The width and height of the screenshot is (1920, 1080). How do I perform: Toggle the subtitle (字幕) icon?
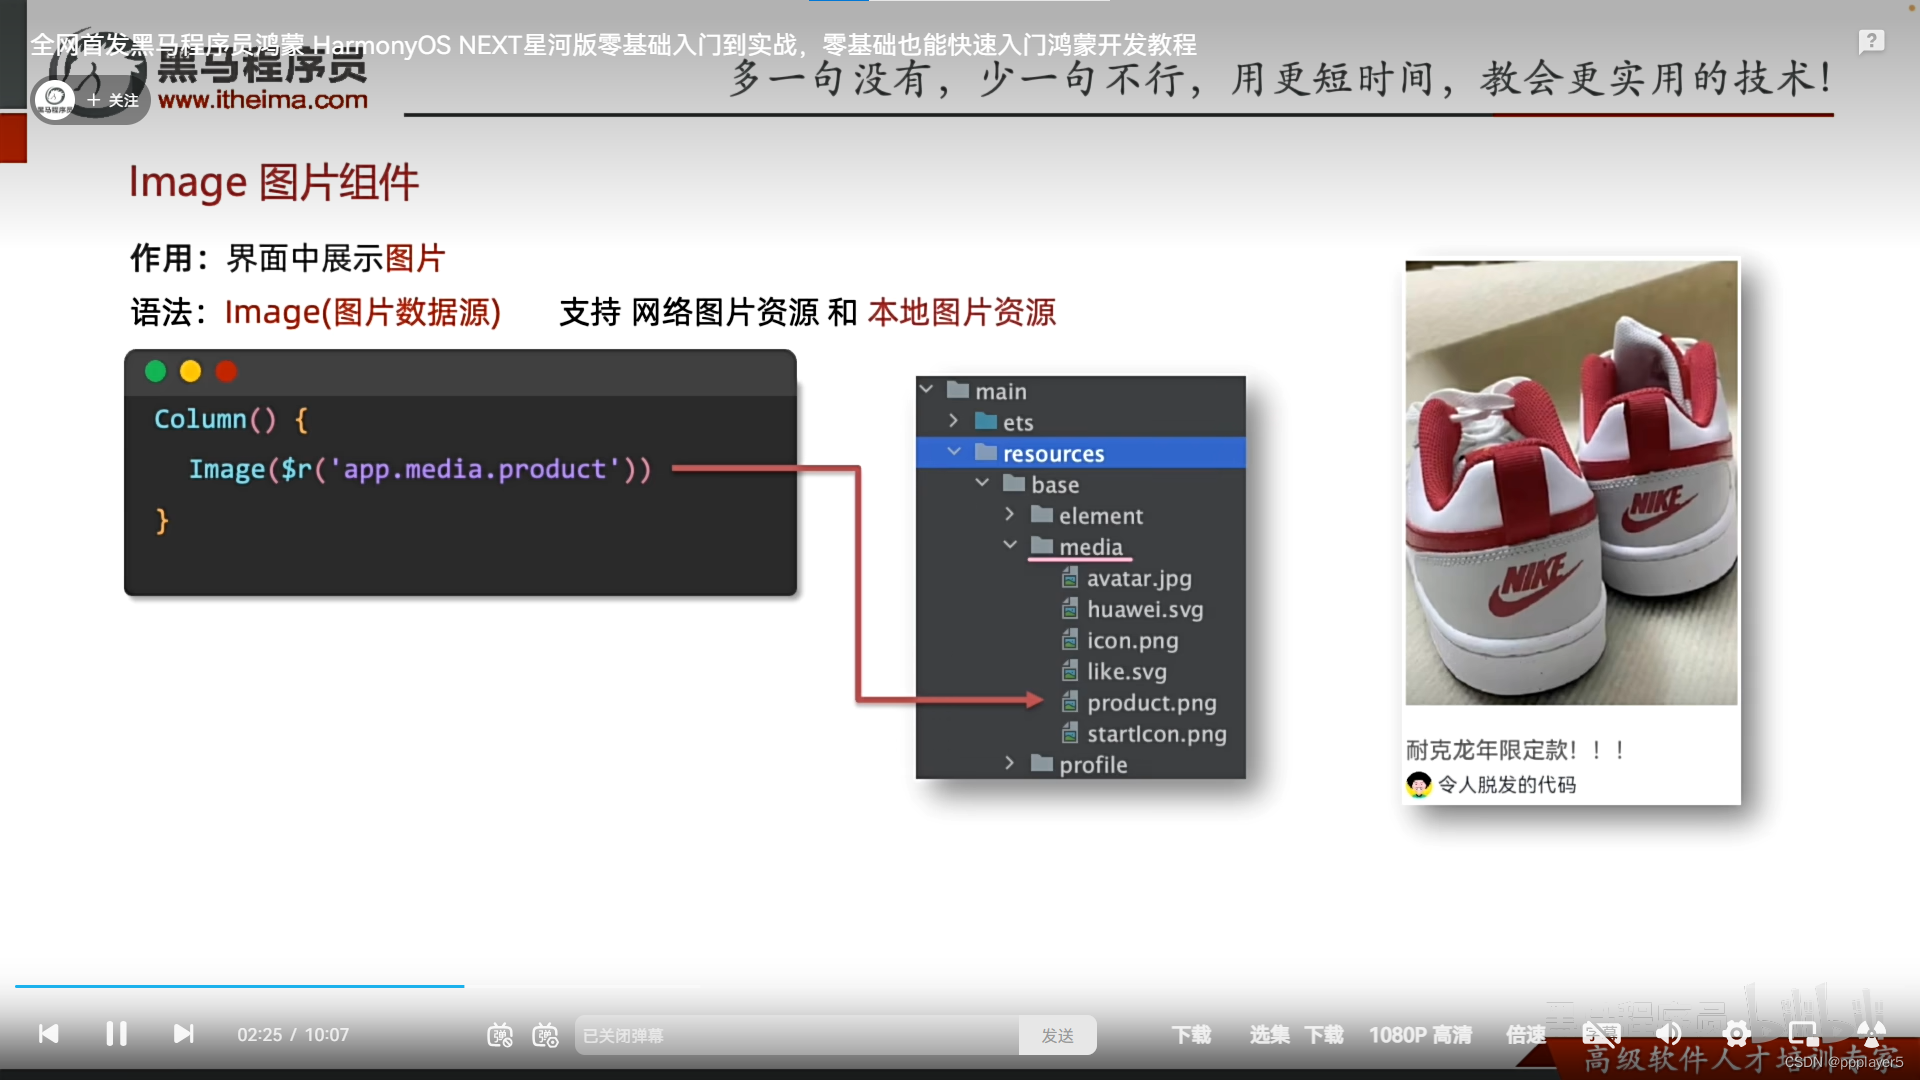[x=1601, y=1034]
